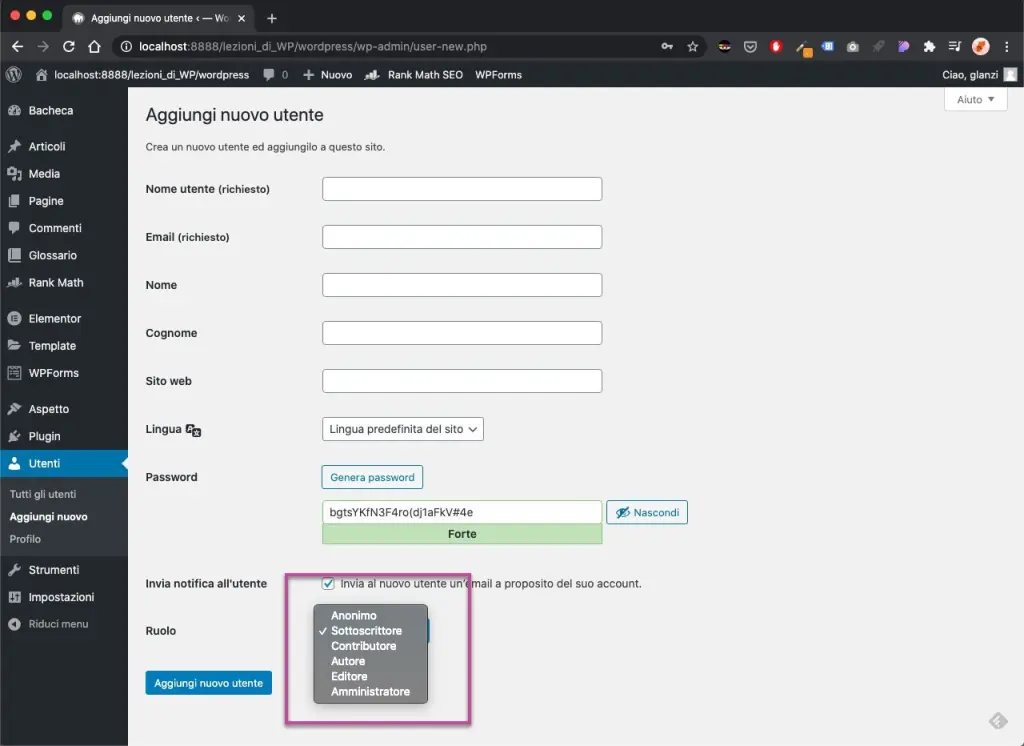The height and width of the screenshot is (746, 1024).
Task: Open the browser three-dot menu
Action: click(1006, 46)
